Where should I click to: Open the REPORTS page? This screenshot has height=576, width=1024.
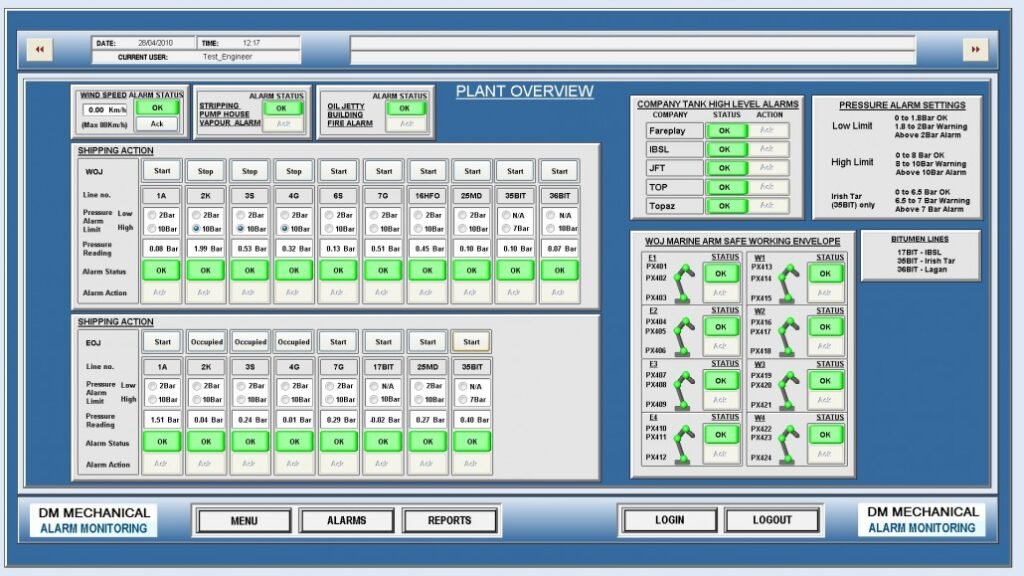pyautogui.click(x=449, y=520)
